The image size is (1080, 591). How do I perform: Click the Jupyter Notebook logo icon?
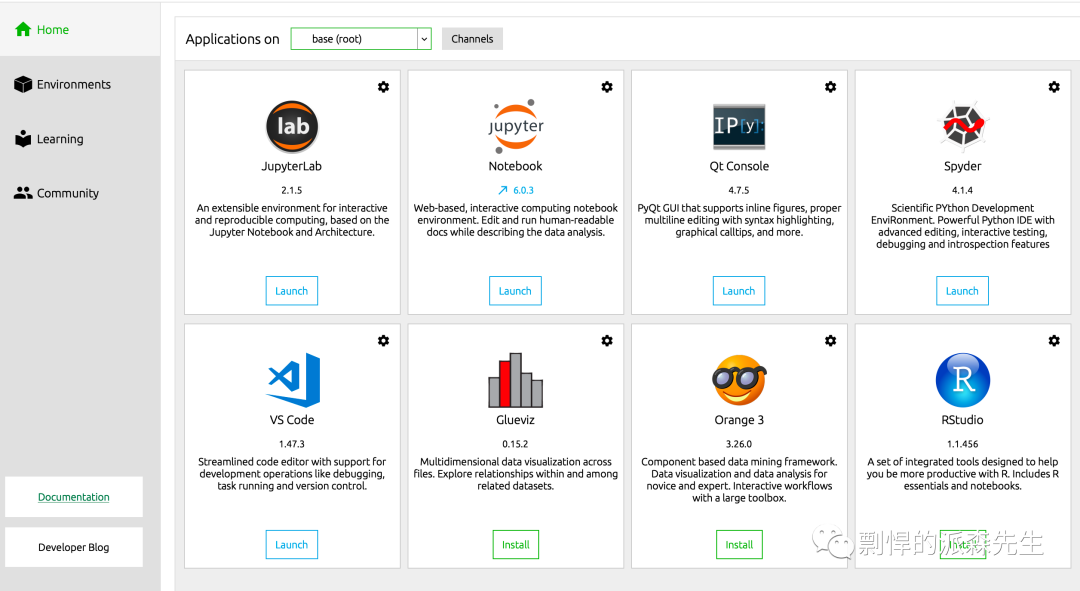tap(516, 126)
